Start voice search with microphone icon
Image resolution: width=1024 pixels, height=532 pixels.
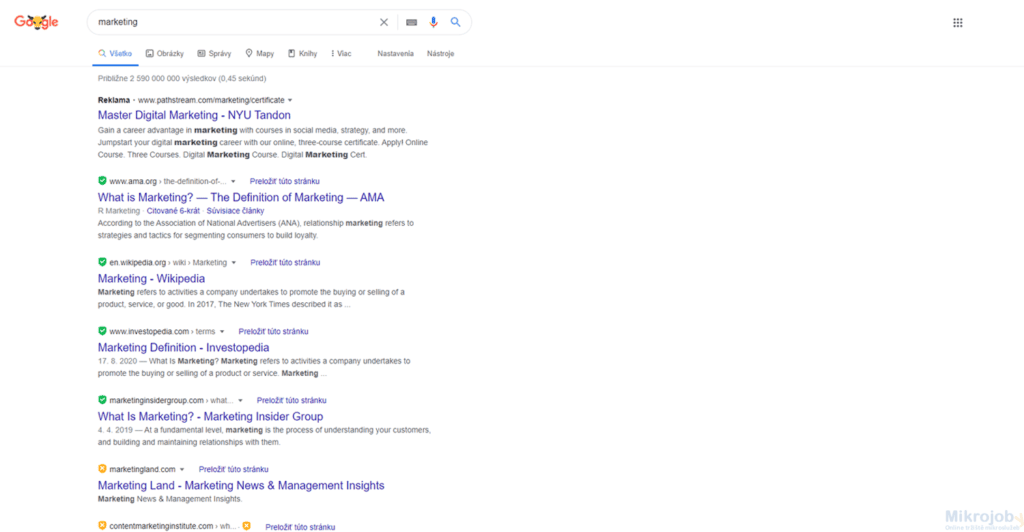[433, 22]
